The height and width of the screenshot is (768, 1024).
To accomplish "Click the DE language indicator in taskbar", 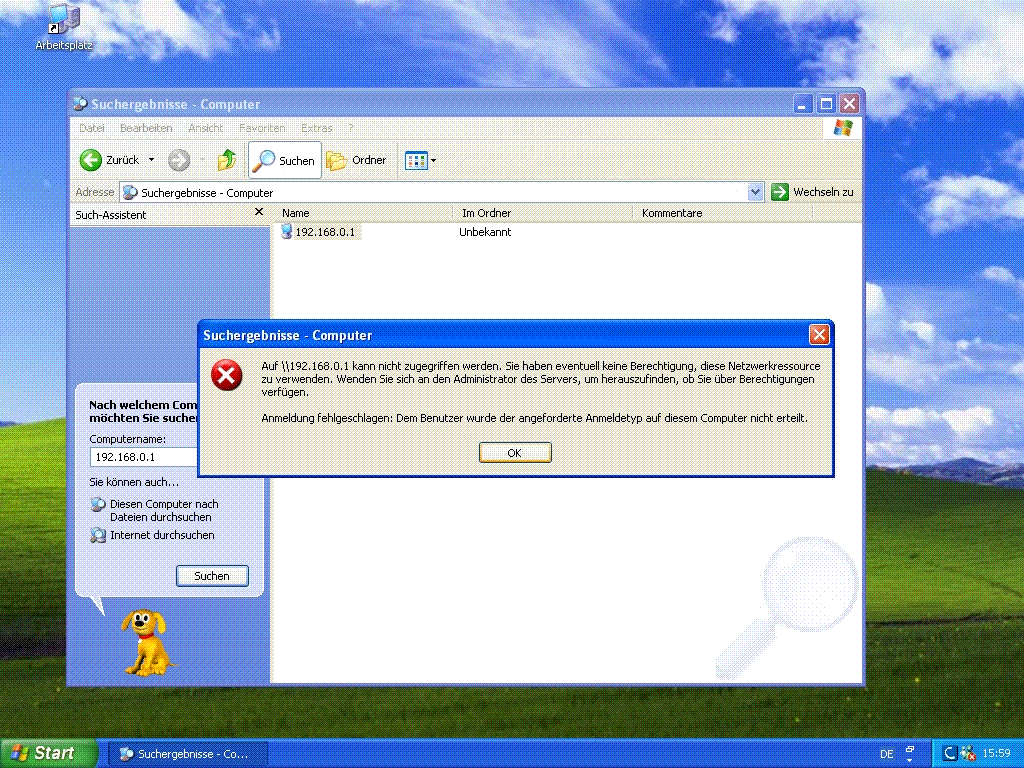I will tap(886, 754).
